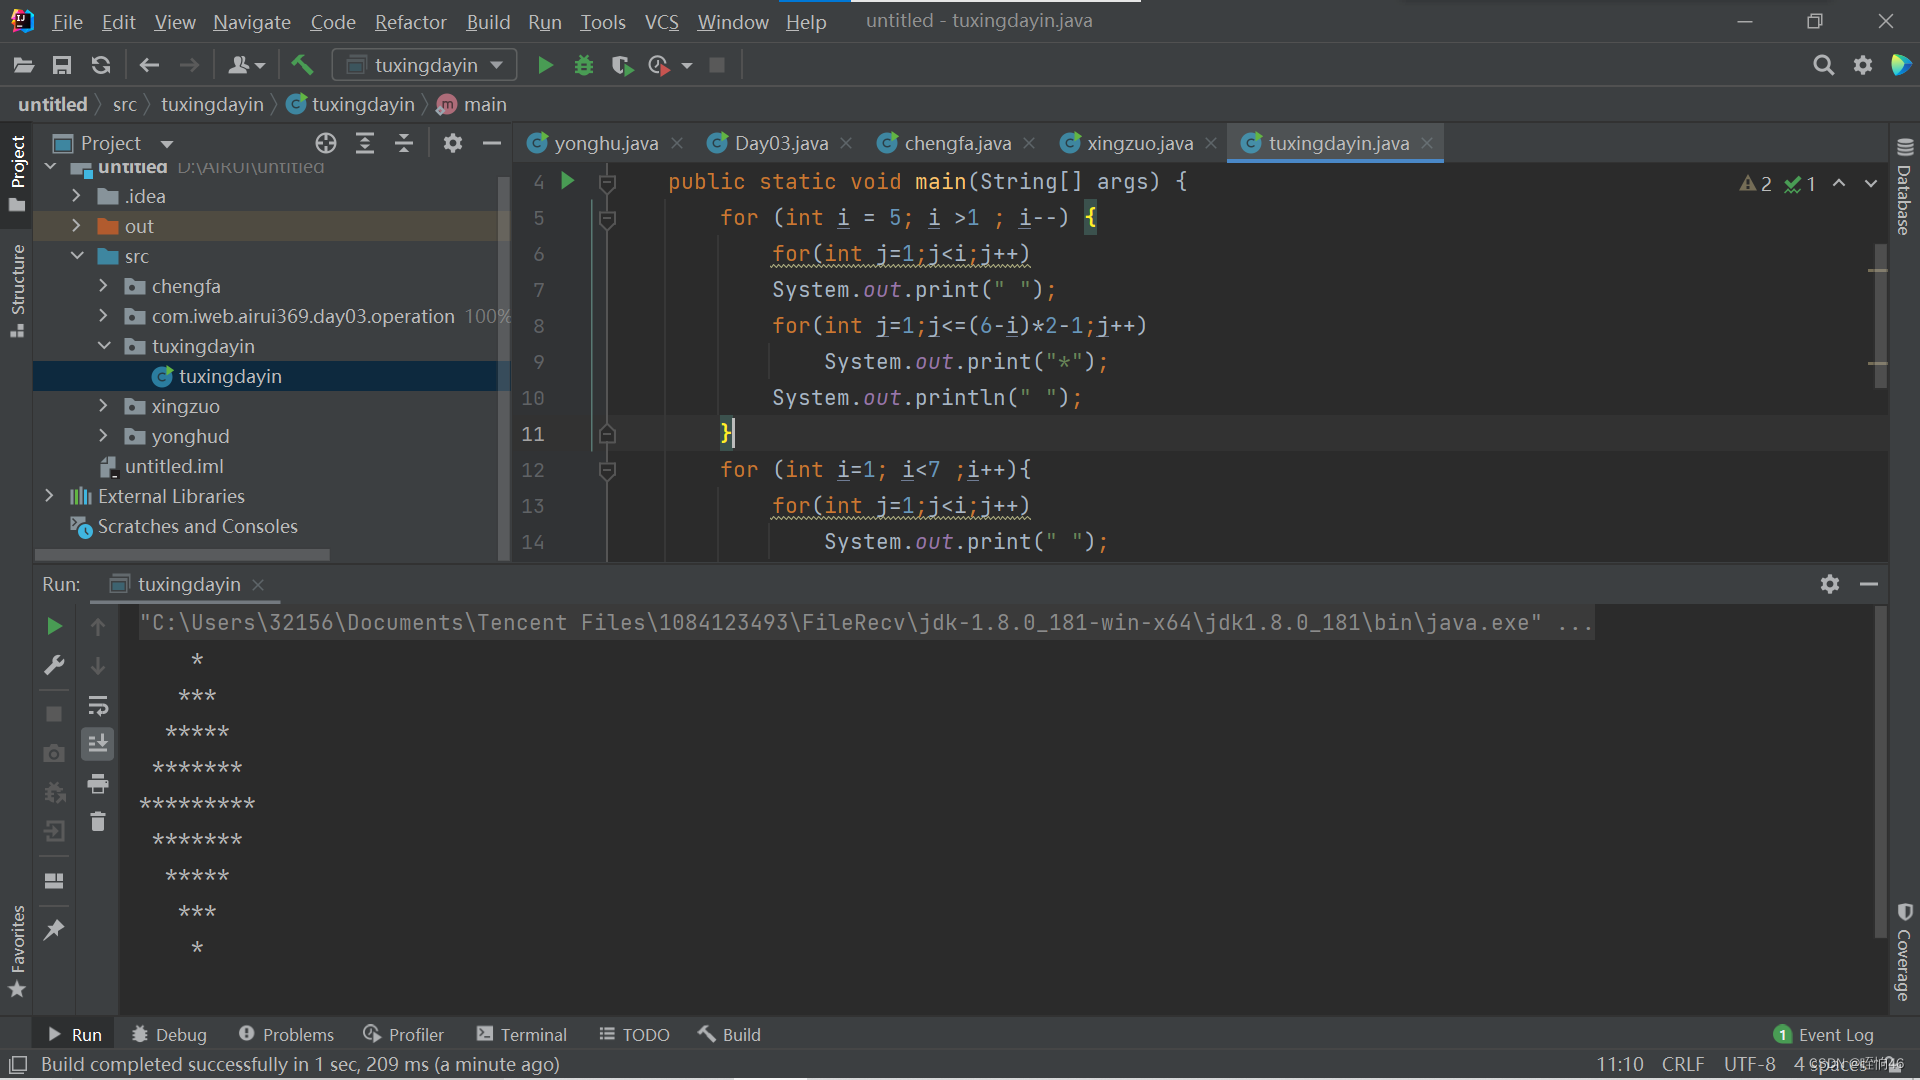Switch to the chengfa.java editor tab

(x=956, y=144)
